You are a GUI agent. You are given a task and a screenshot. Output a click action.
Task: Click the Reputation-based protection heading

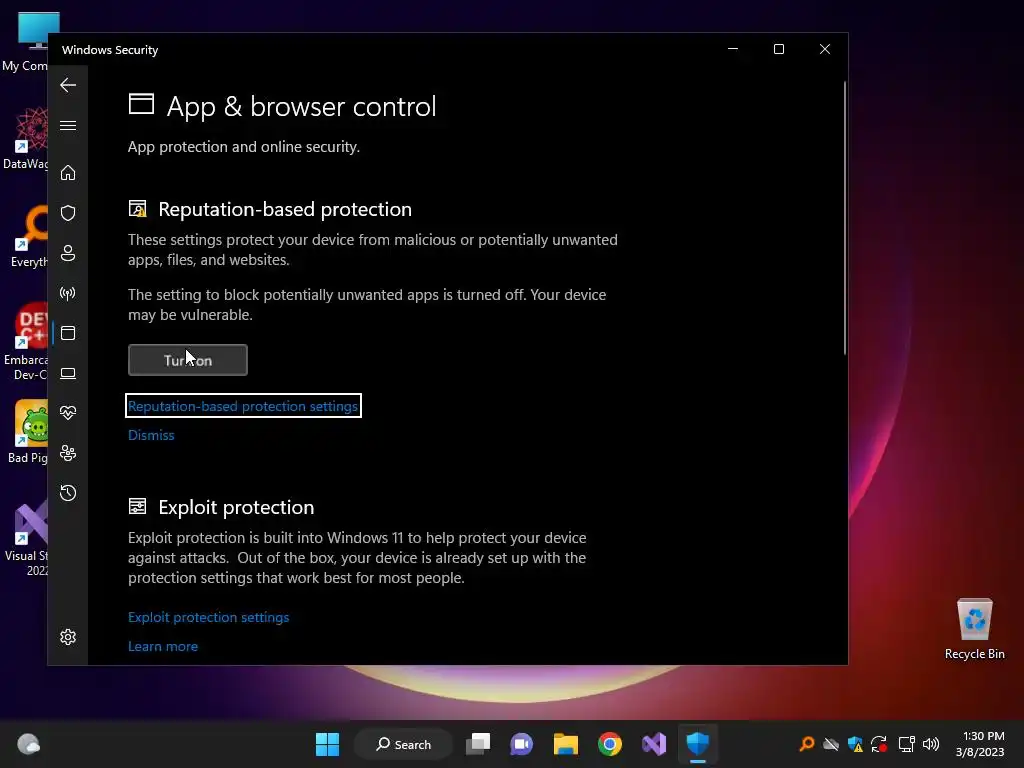pyautogui.click(x=285, y=209)
